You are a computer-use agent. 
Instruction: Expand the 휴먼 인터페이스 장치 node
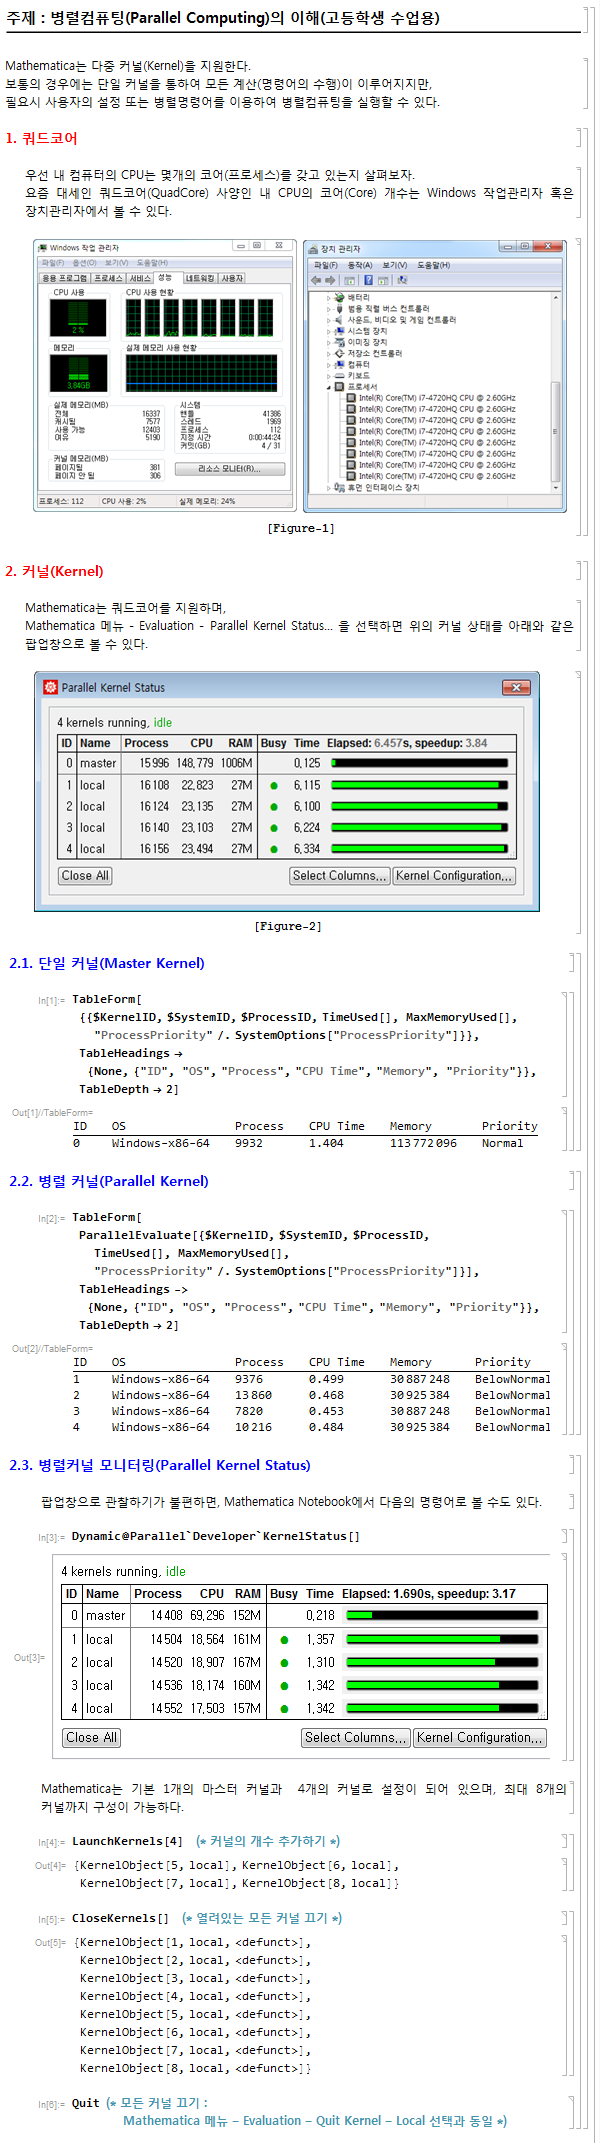click(328, 488)
